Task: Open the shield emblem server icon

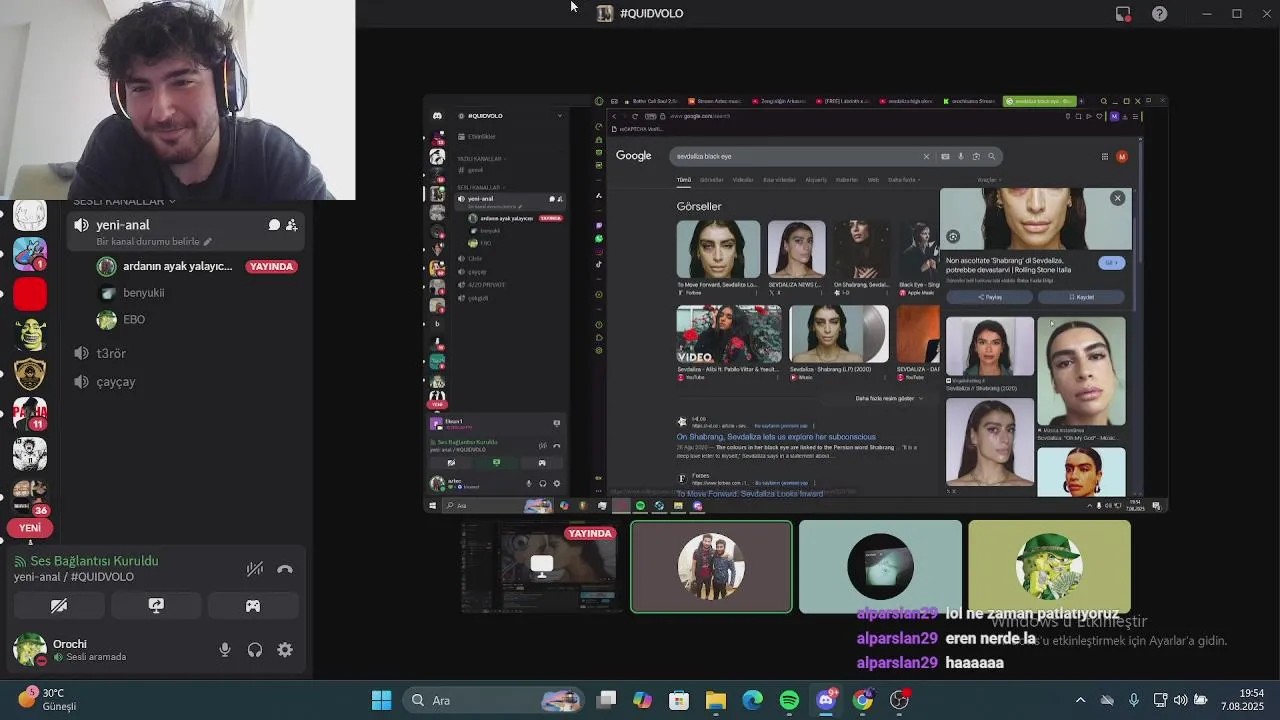Action: 30,374
